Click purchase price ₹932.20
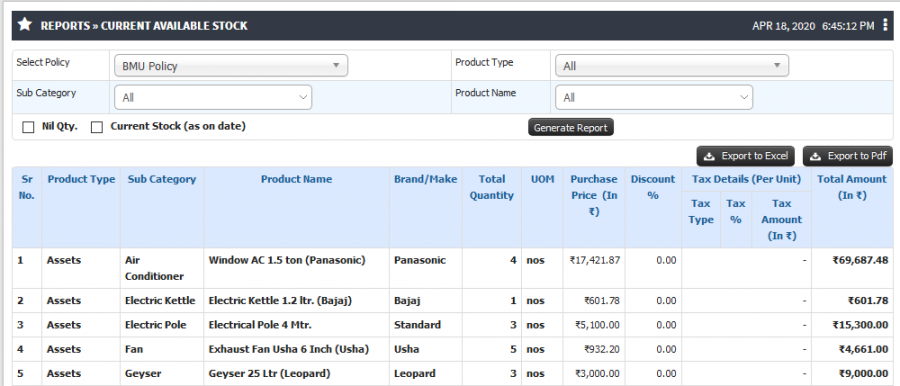Screen dimensions: 900x386 click(x=602, y=349)
